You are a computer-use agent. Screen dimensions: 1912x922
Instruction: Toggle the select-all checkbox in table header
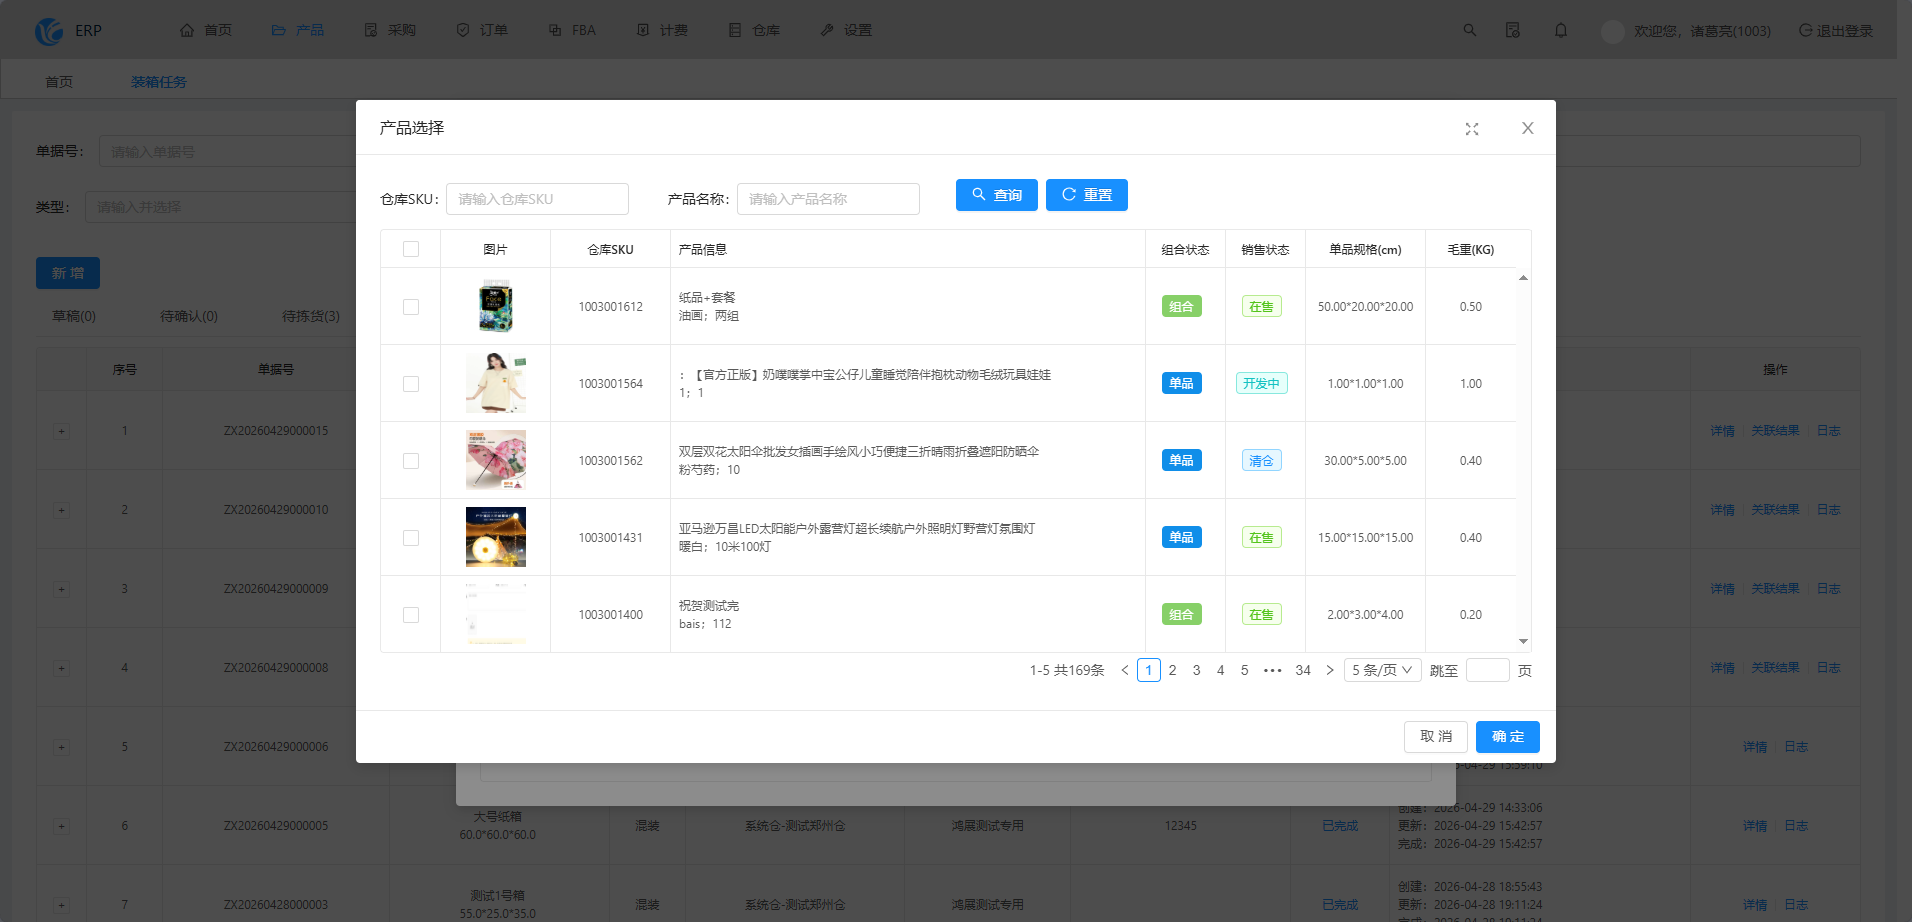[411, 249]
